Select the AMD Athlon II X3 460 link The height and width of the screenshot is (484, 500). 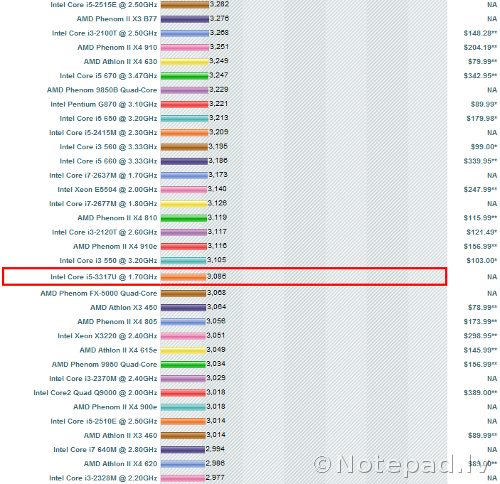pyautogui.click(x=120, y=436)
